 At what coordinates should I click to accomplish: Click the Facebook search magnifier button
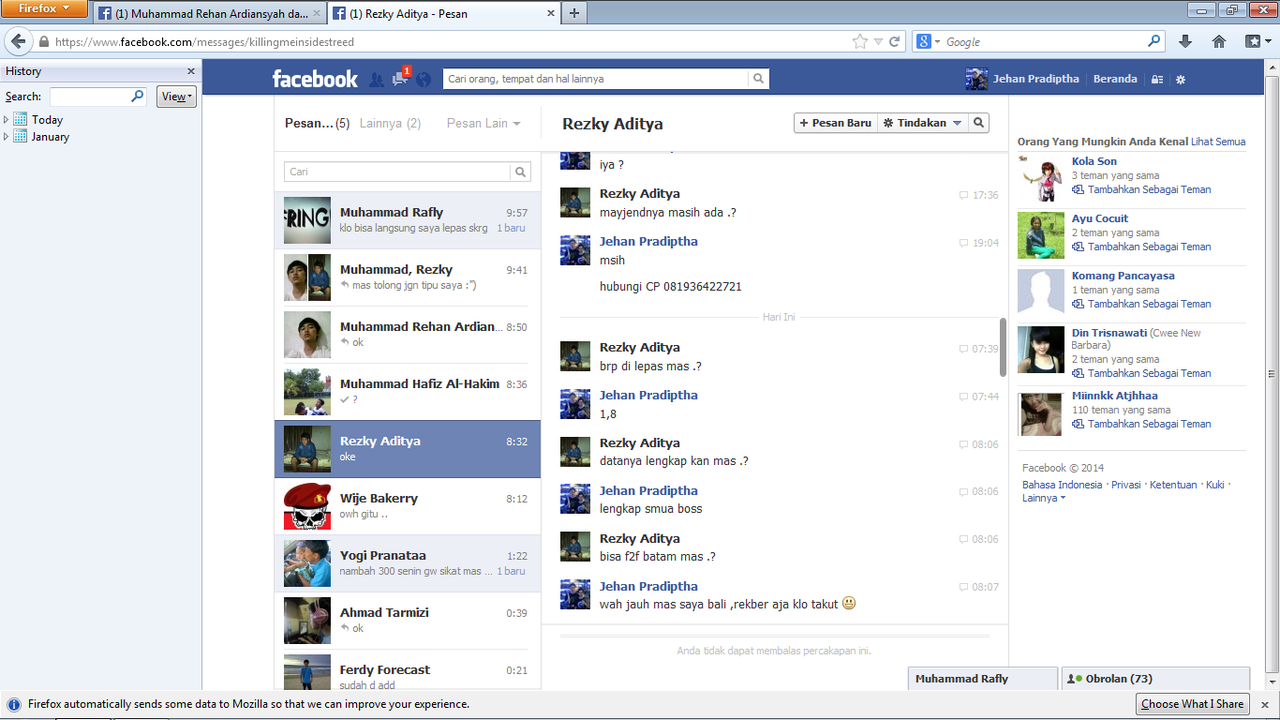pos(759,79)
